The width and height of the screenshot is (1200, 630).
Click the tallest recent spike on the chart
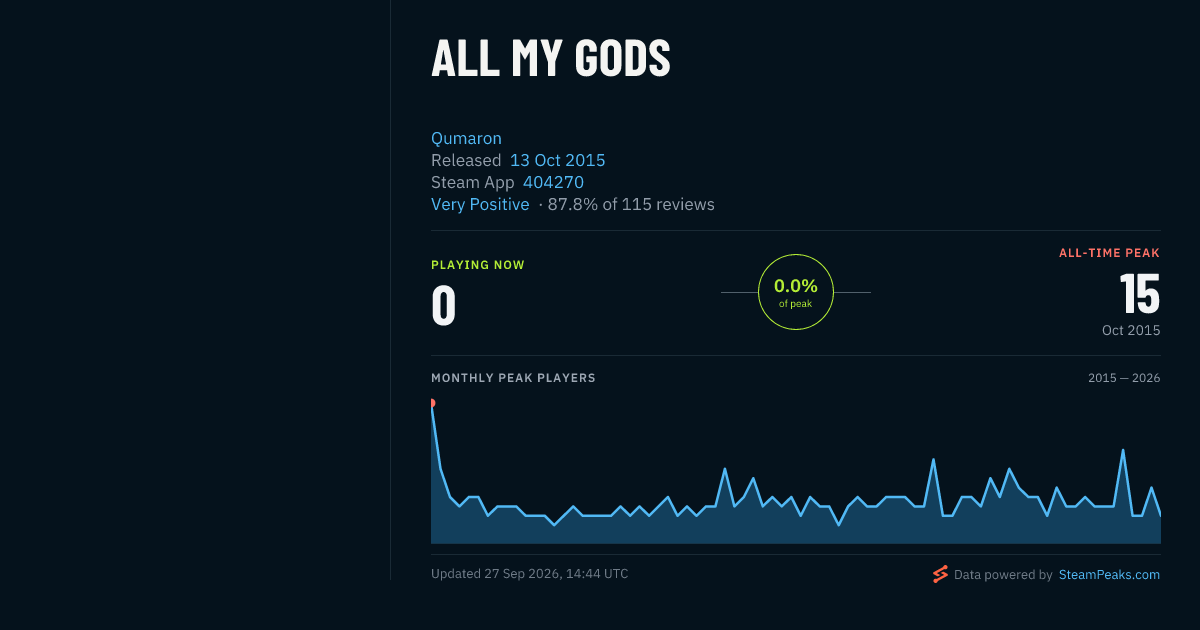(x=1123, y=450)
